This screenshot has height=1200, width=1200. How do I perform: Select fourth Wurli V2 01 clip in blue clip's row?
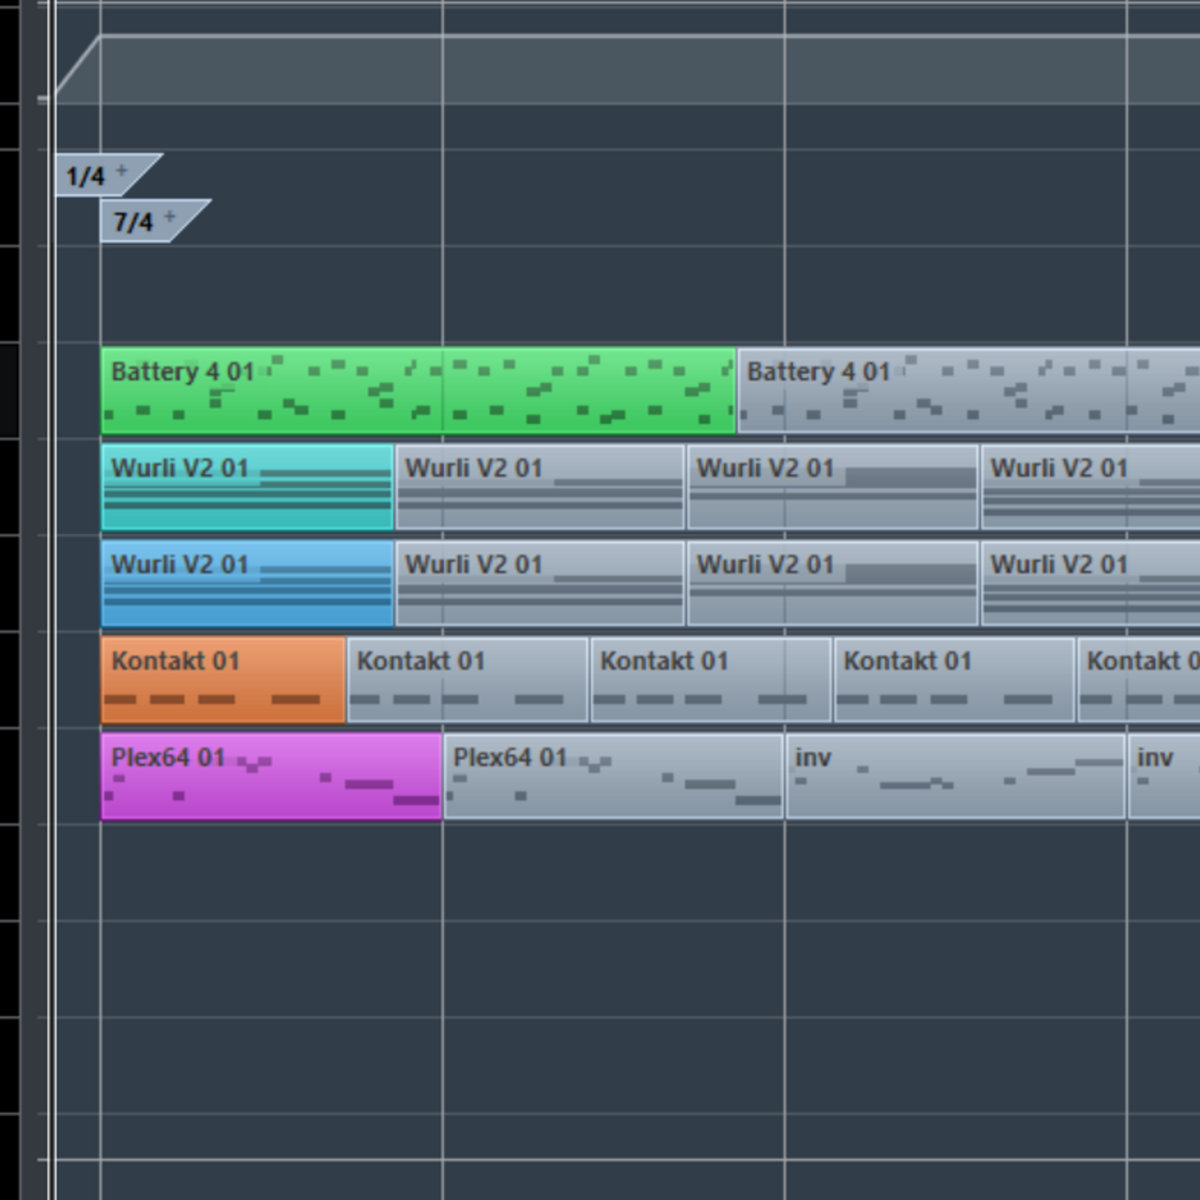pyautogui.click(x=1090, y=584)
